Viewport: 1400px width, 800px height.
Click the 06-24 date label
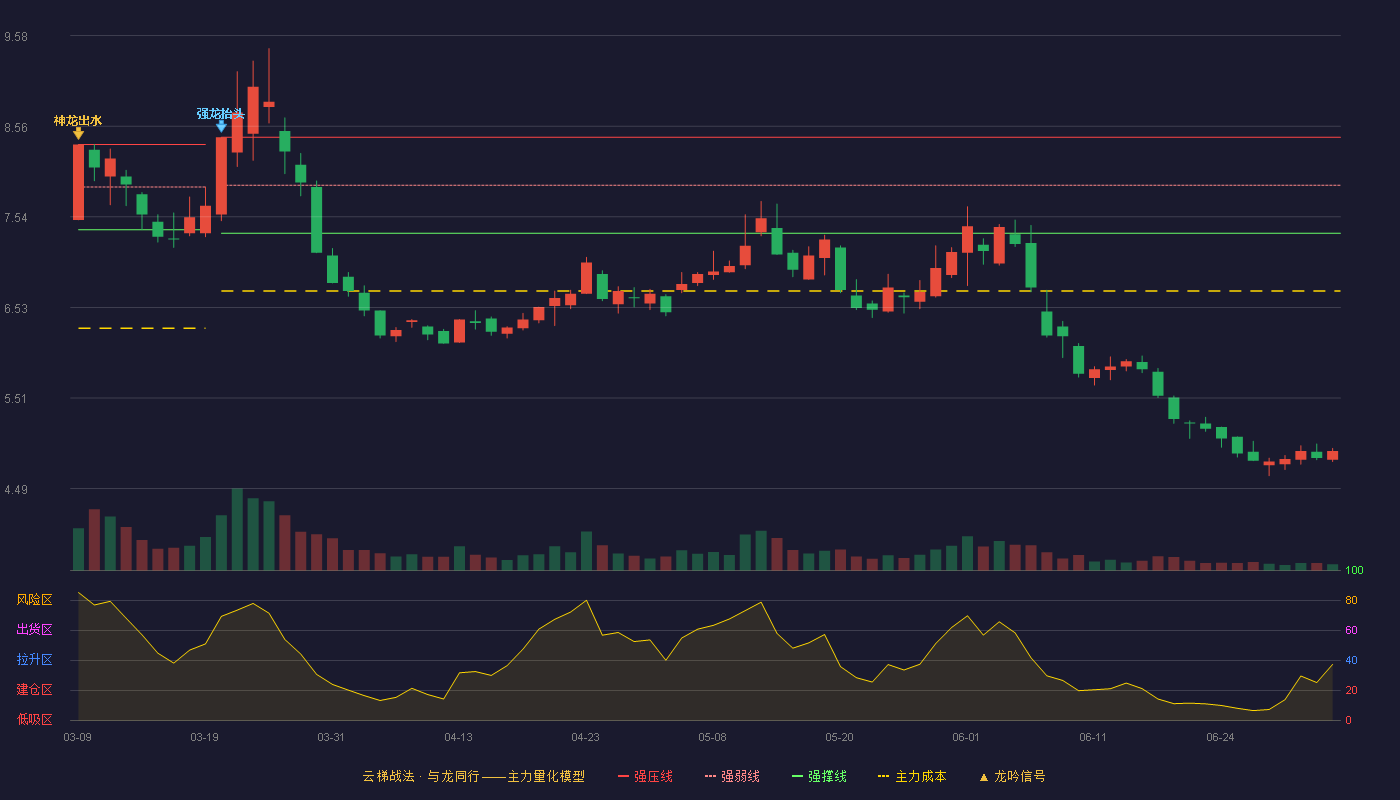point(1220,737)
